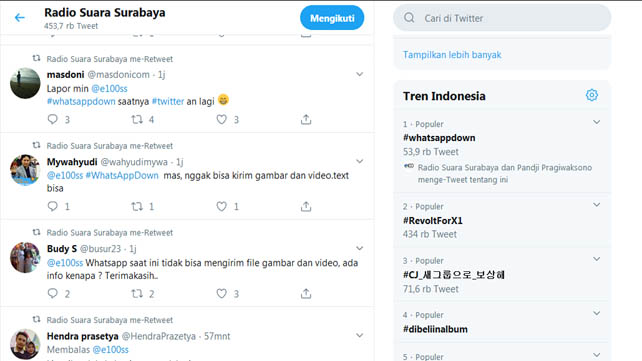This screenshot has height=361, width=642.
Task: Open Tren Indonesia settings gear
Action: 592,95
